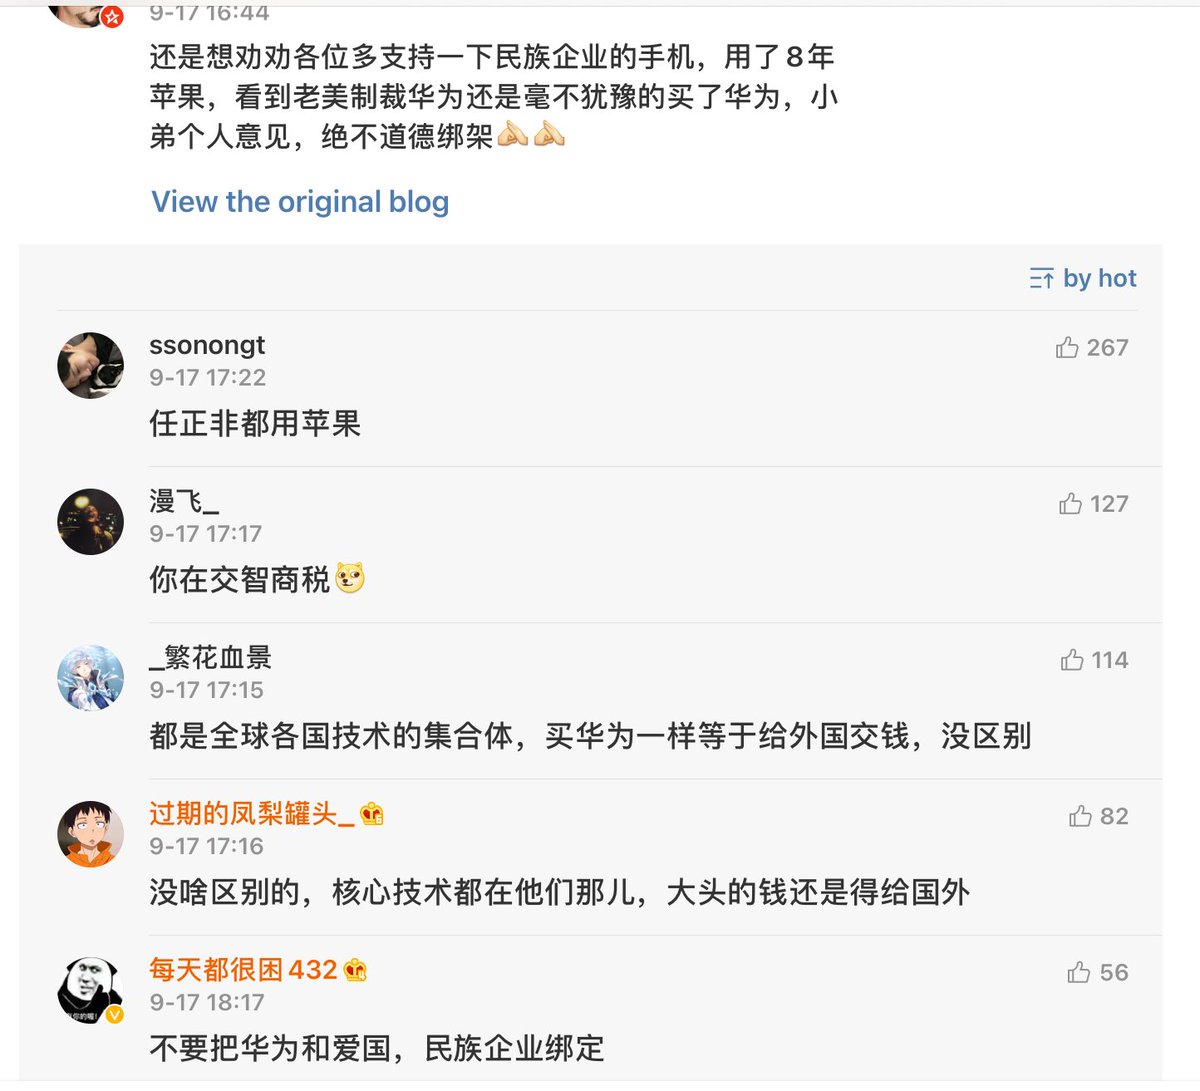Click 漫飞_ avatar thumbnail

(91, 521)
